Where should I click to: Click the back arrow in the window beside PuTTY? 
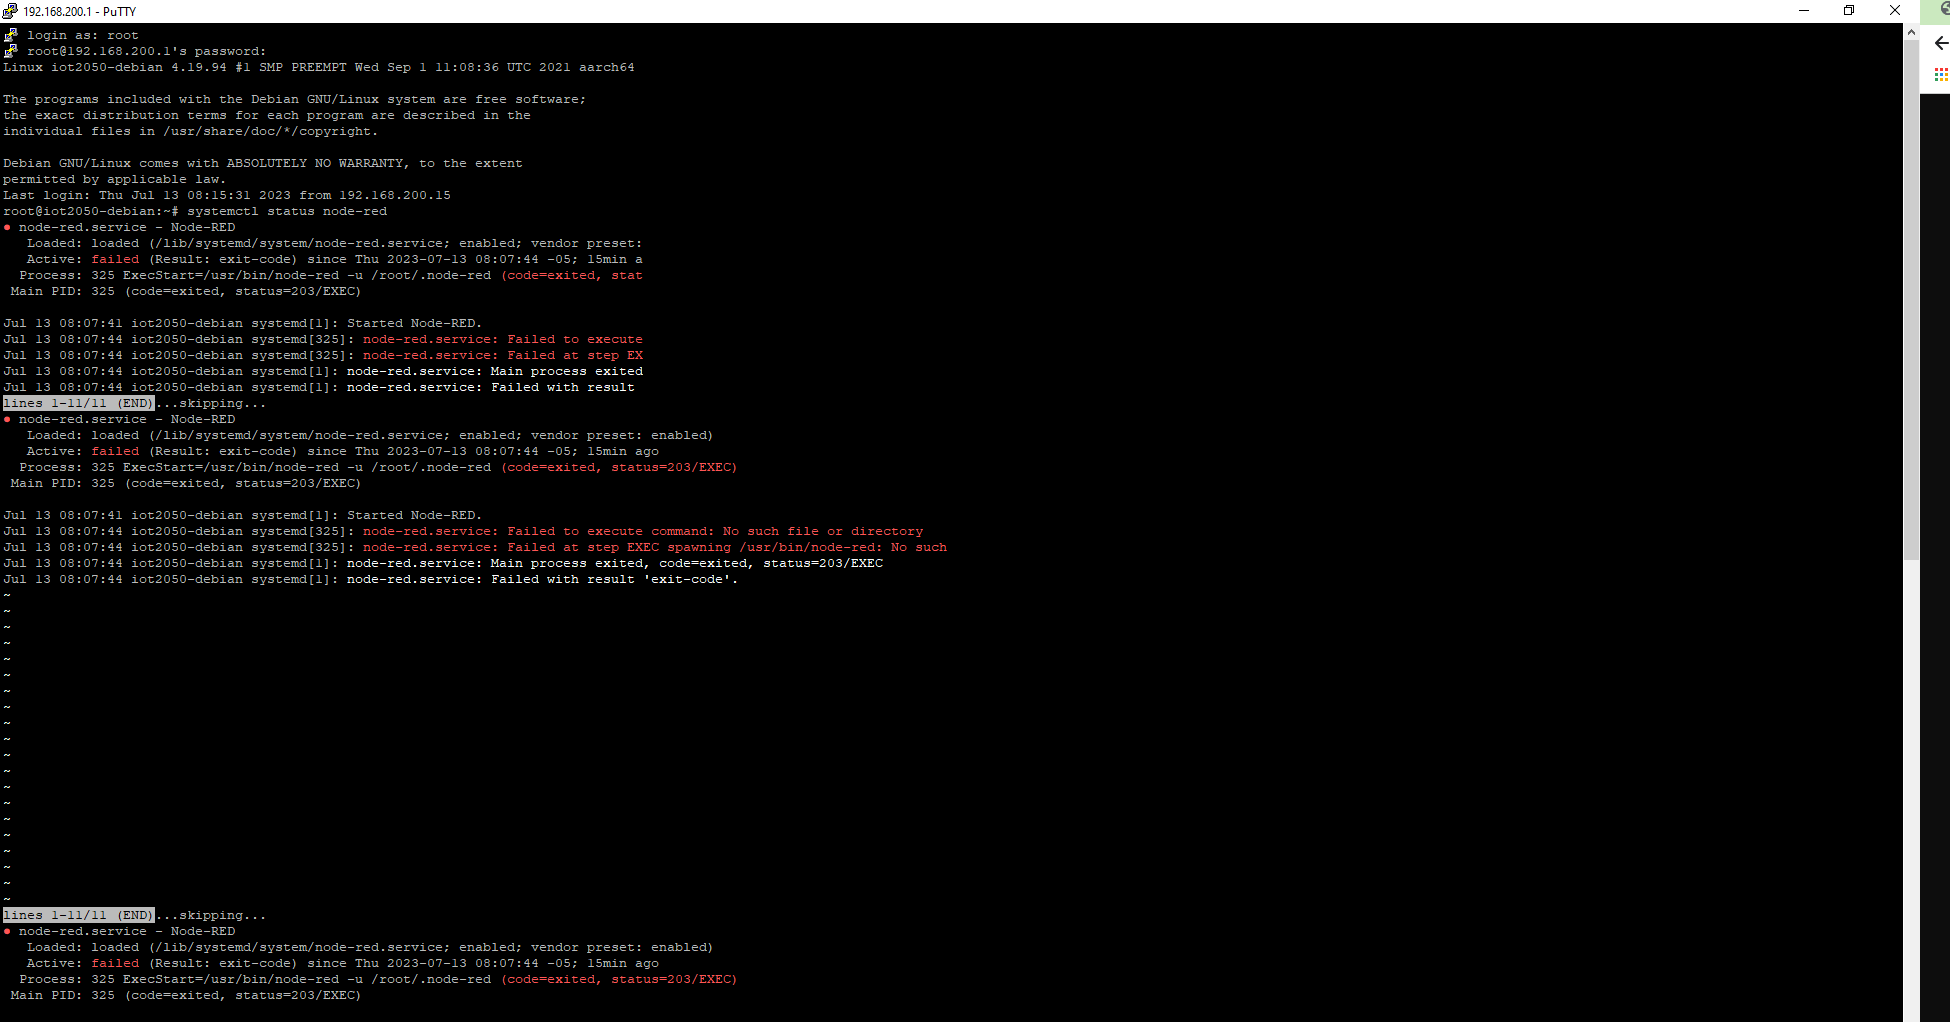(1940, 43)
